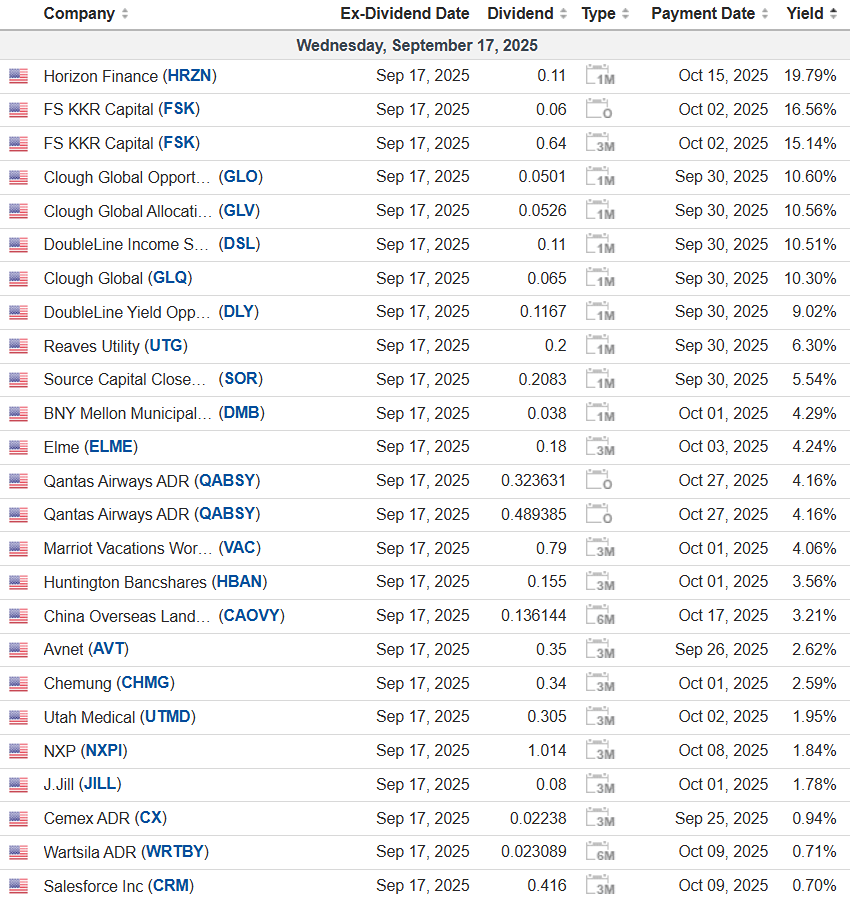Open the HRZN ticker link

pos(190,76)
